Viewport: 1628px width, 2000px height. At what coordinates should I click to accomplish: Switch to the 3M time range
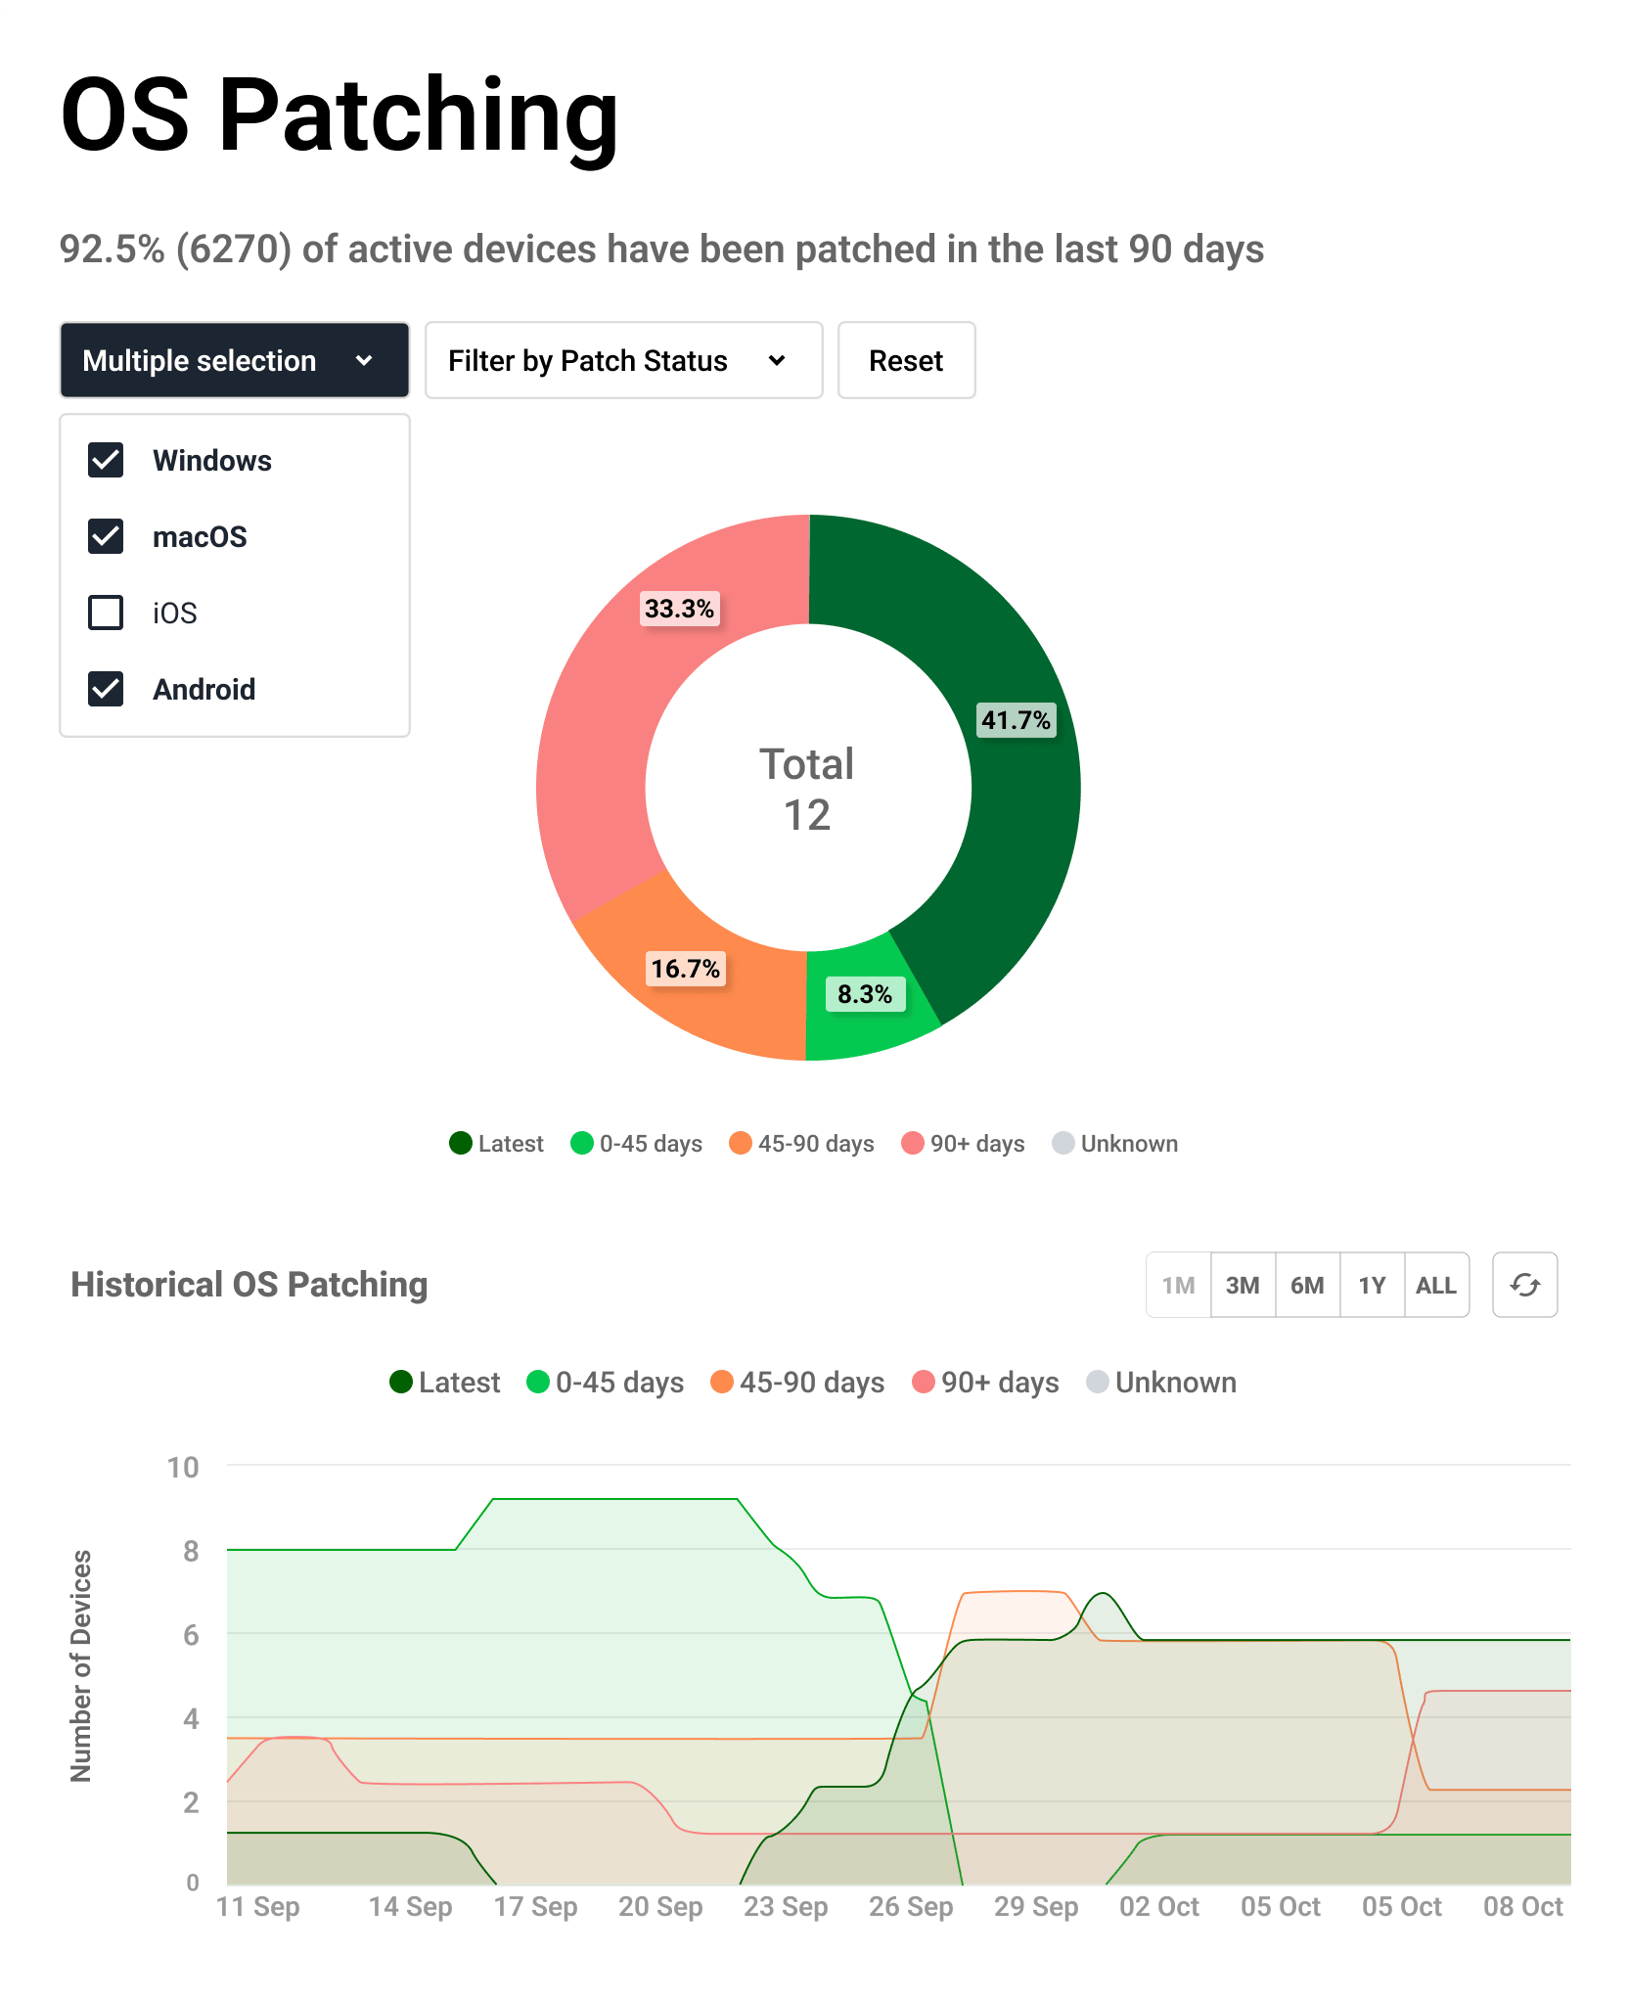(x=1242, y=1285)
